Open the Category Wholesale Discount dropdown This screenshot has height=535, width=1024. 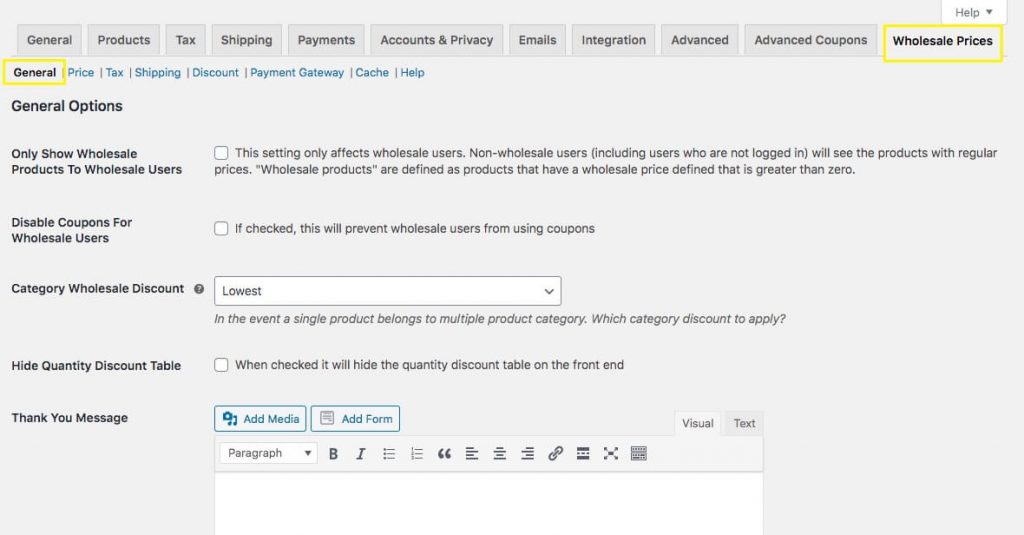pos(387,291)
